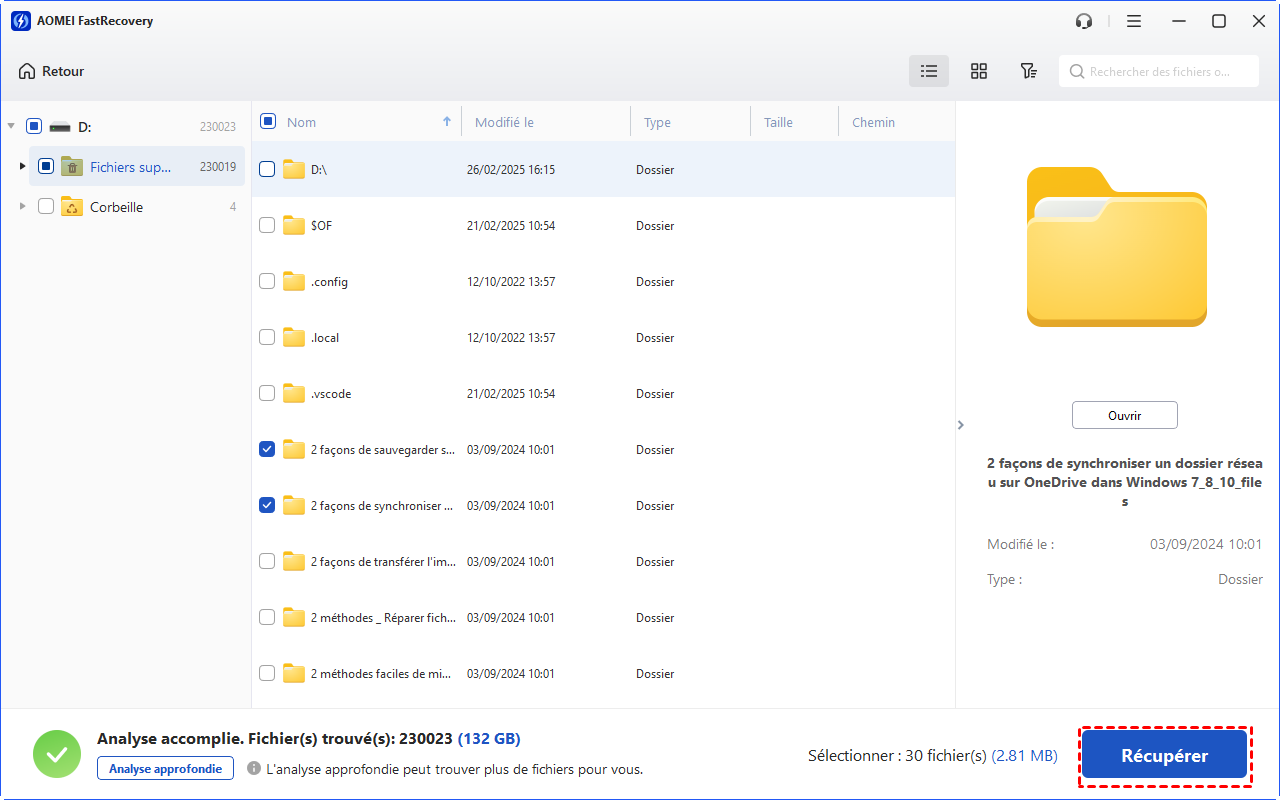Viewport: 1280px width, 800px height.
Task: Click the 'Sélectionner : 30 fichier(s)' status text
Action: (897, 756)
